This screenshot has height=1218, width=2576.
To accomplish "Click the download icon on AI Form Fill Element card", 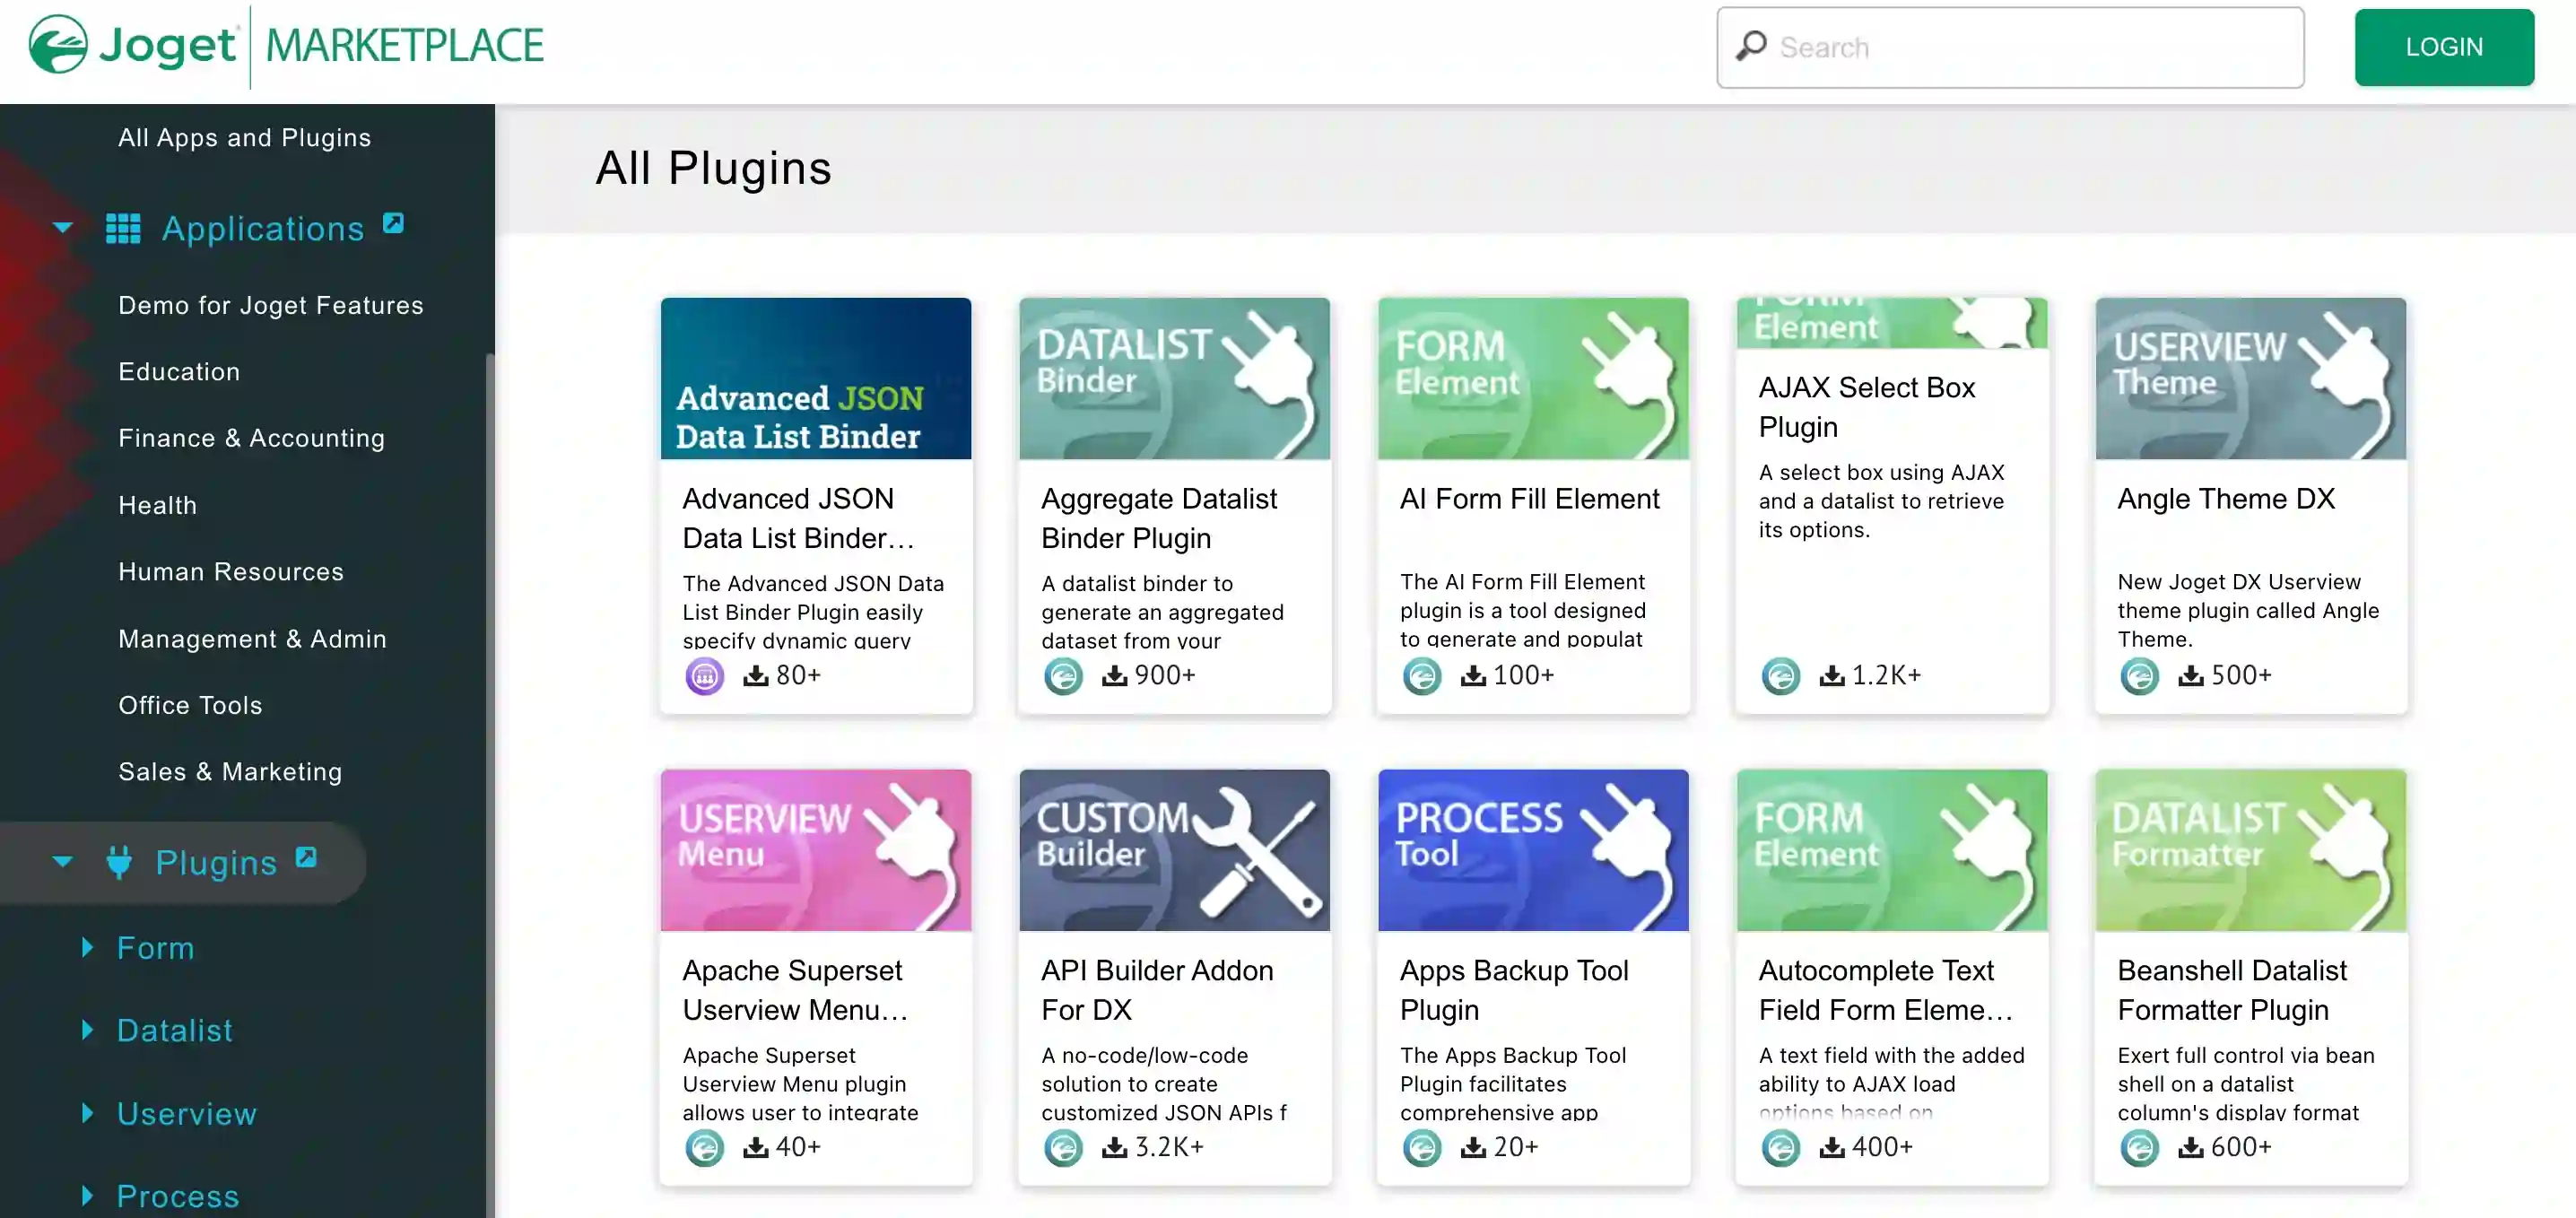I will [1473, 676].
